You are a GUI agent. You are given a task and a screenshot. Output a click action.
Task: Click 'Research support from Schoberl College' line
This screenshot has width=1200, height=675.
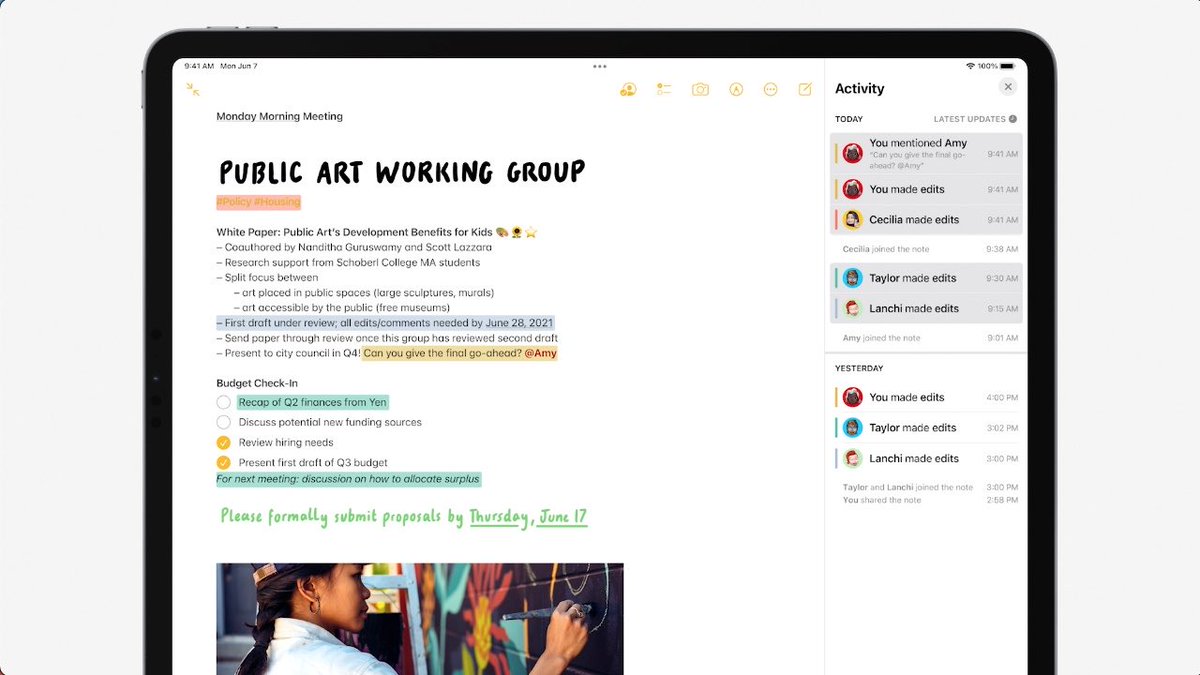pos(348,262)
